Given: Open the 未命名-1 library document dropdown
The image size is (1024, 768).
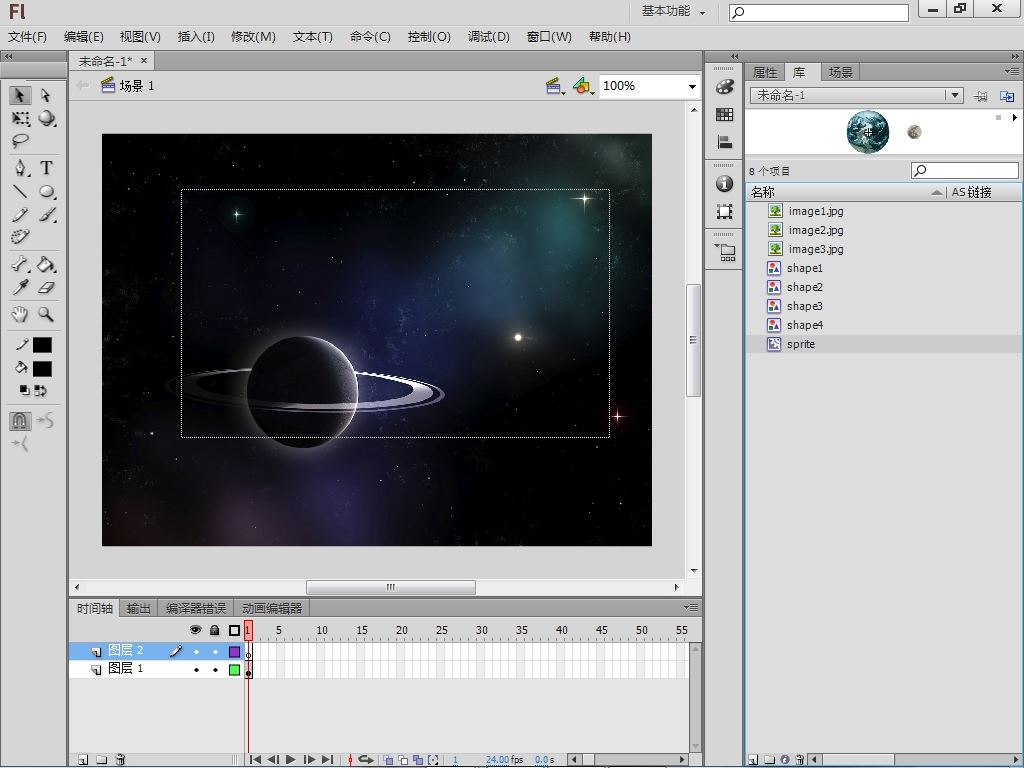Looking at the screenshot, I should tap(955, 95).
